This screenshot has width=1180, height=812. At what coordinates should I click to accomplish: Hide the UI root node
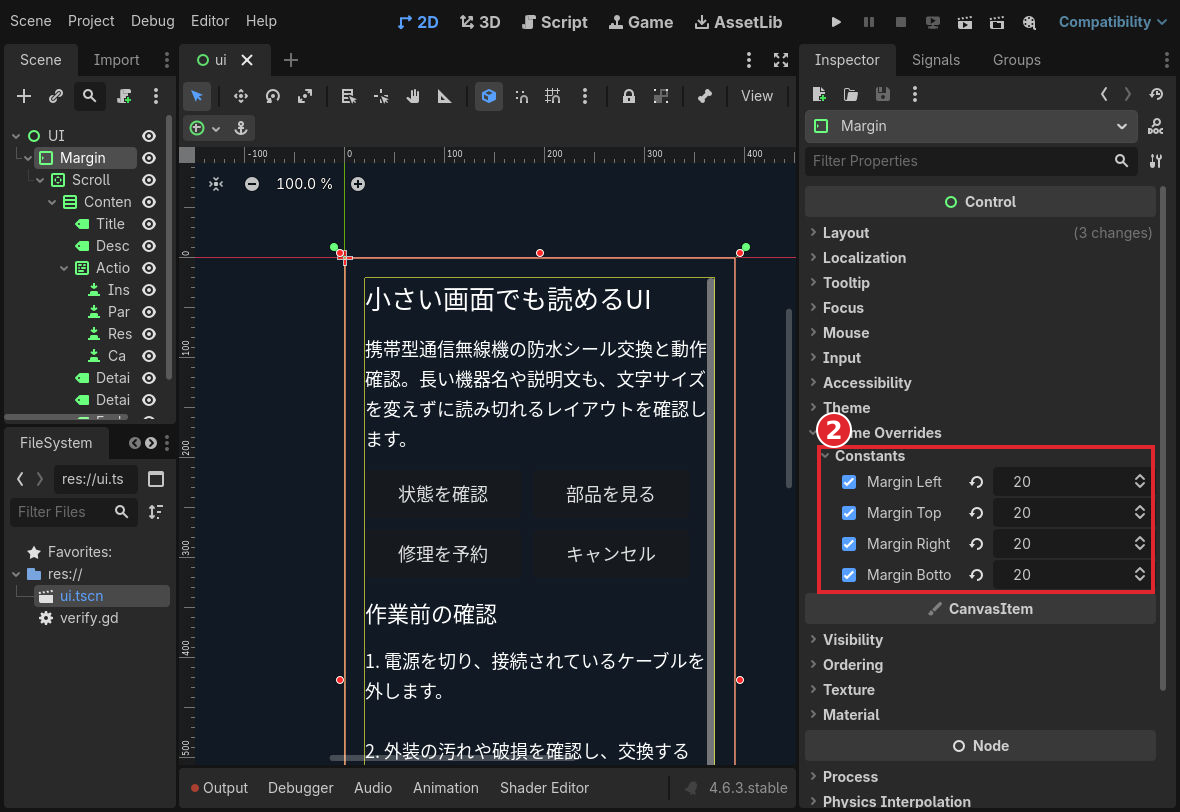pos(149,136)
